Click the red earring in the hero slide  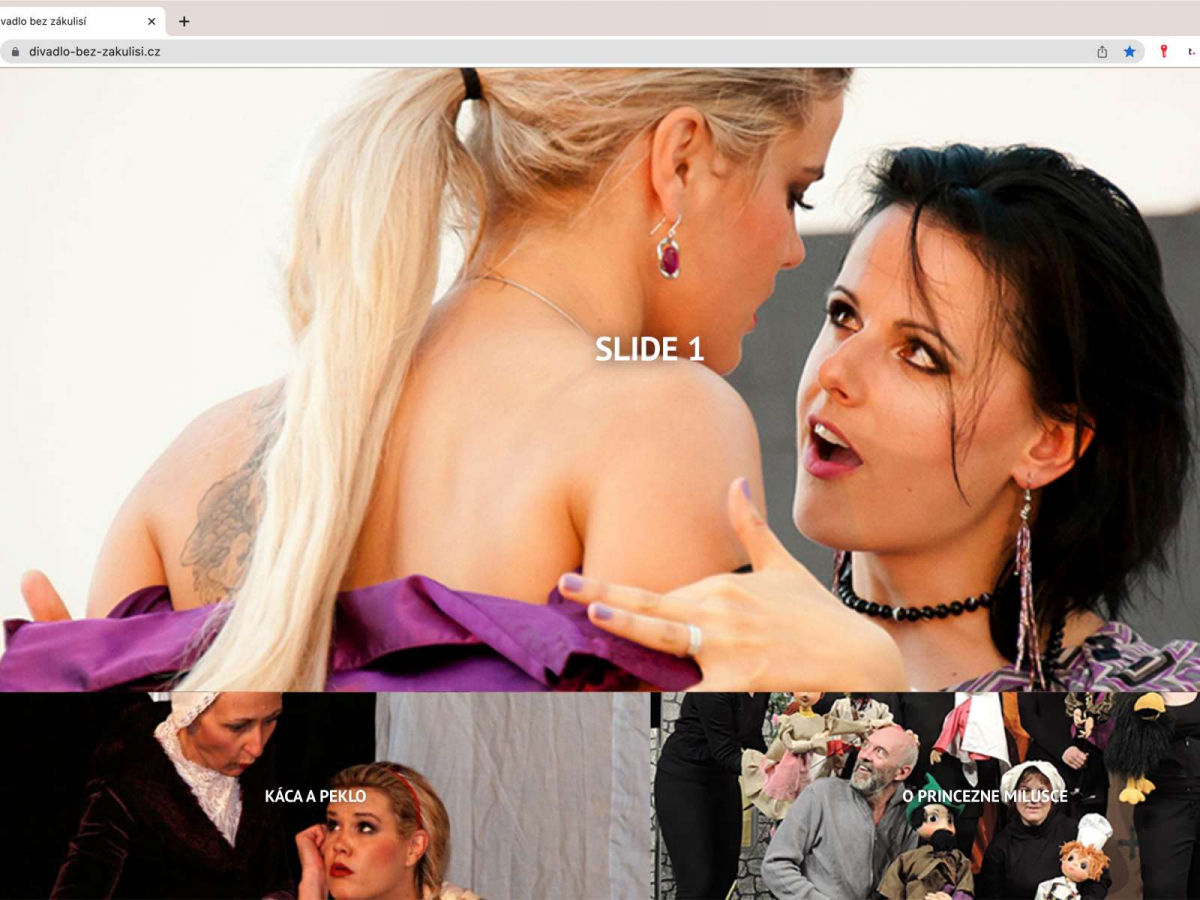[x=668, y=258]
